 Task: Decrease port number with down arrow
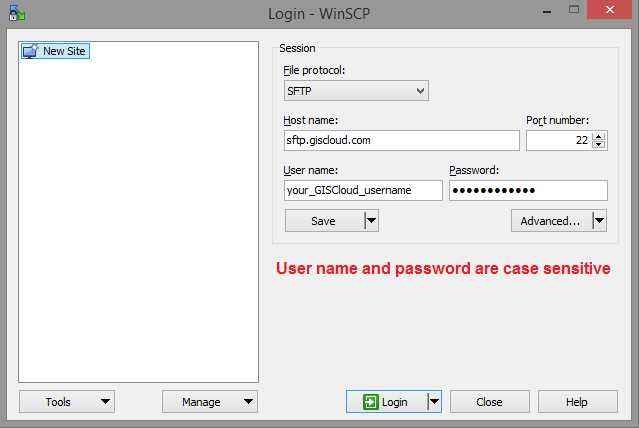(599, 145)
